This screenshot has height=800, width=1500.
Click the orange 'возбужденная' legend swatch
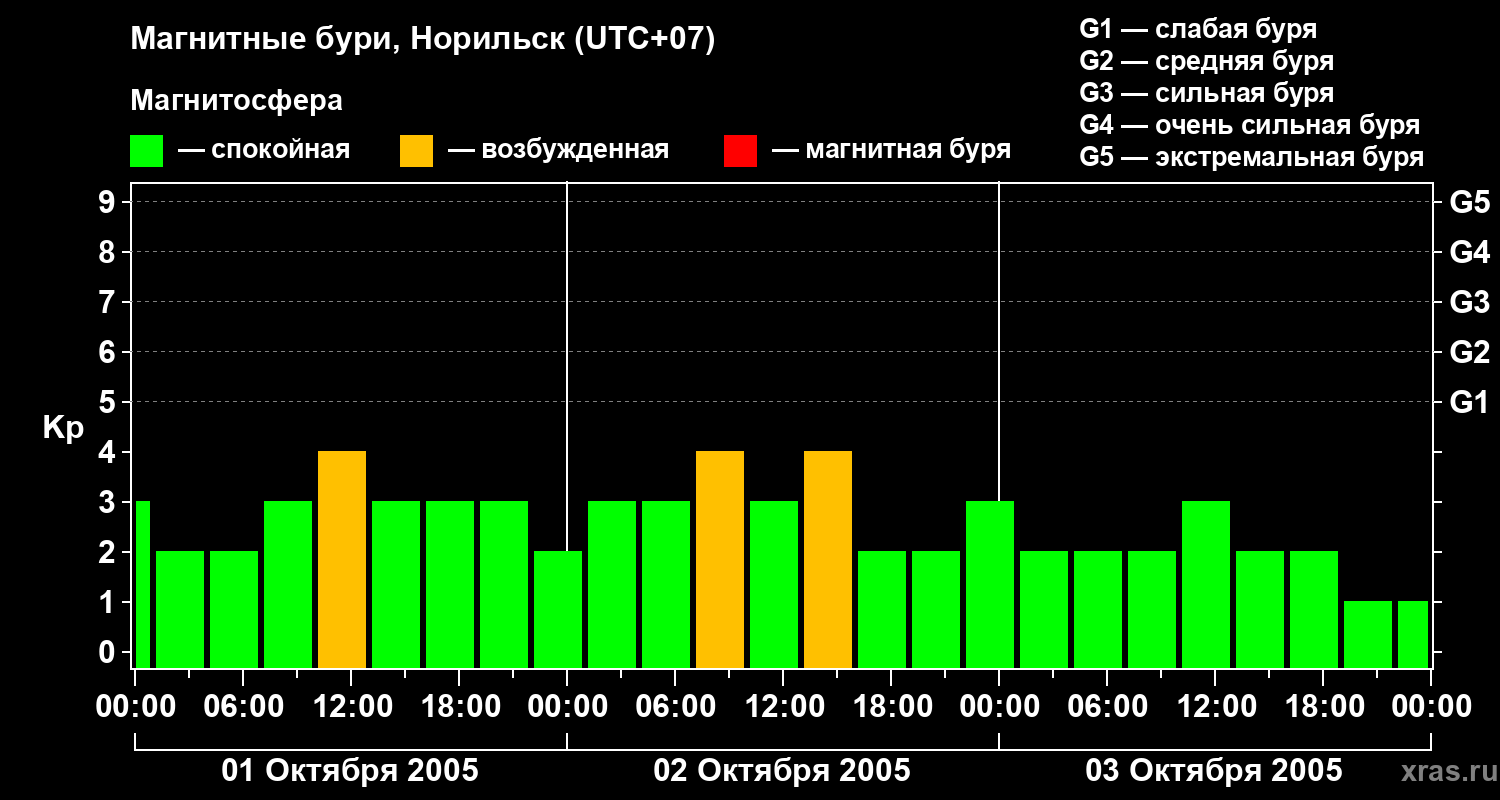click(416, 151)
